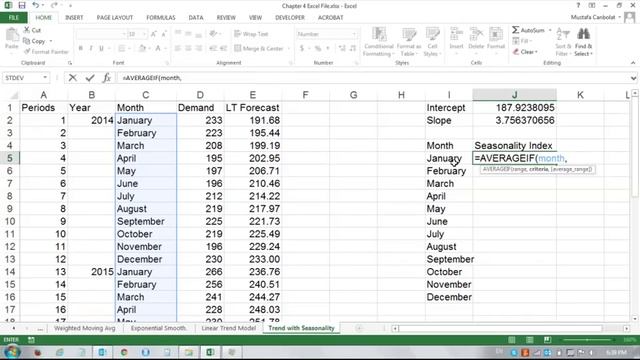Open the Sort & Filter menu
The height and width of the screenshot is (360, 640).
point(563,42)
